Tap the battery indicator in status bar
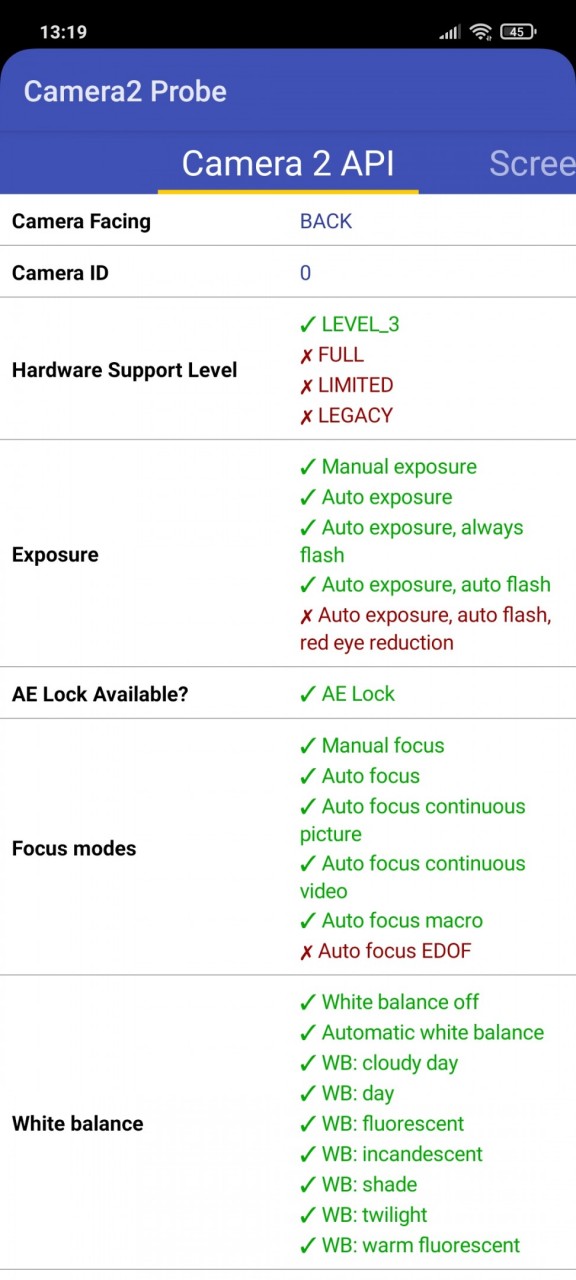 coord(517,32)
